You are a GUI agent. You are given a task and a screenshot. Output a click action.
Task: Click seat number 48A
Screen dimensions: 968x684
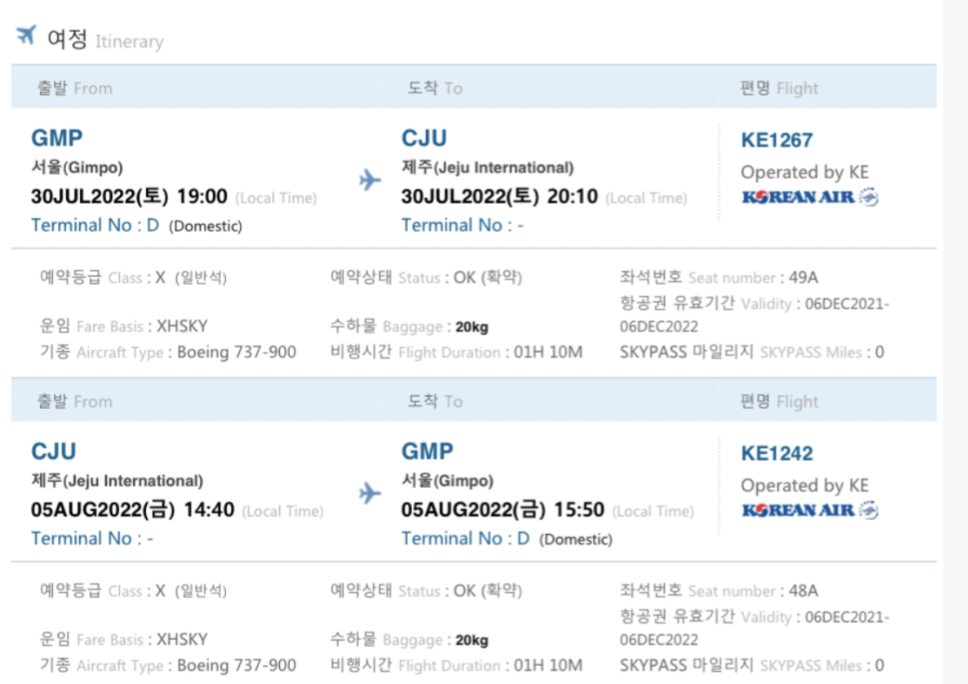803,591
